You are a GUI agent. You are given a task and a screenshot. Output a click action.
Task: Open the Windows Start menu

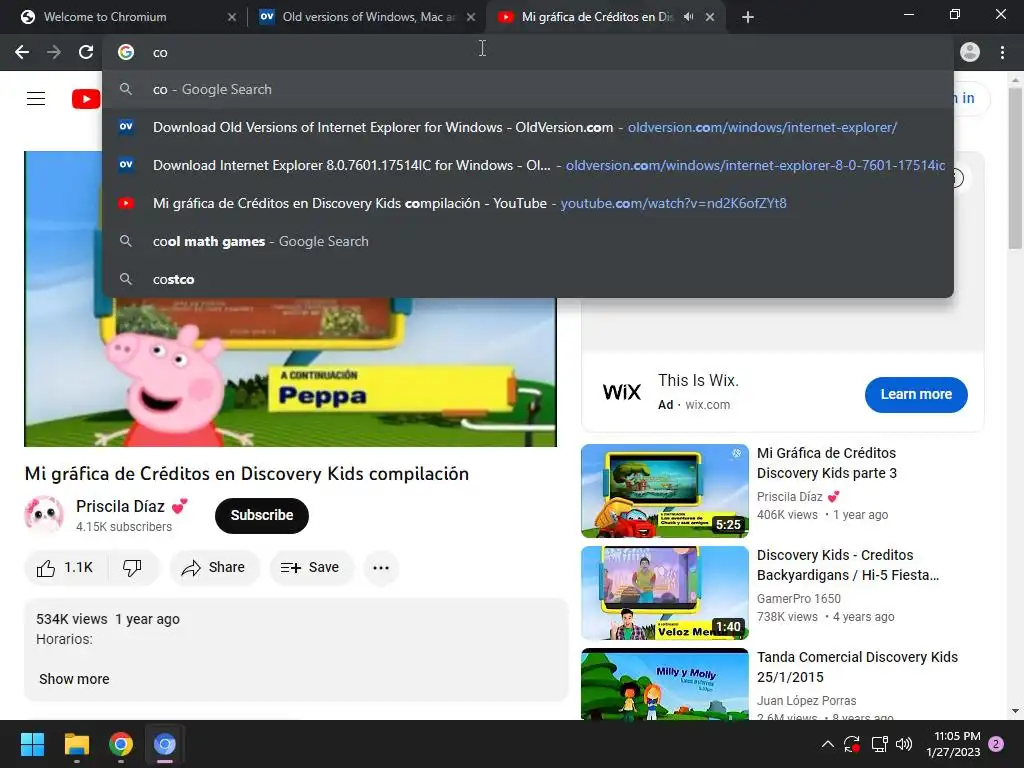32,744
